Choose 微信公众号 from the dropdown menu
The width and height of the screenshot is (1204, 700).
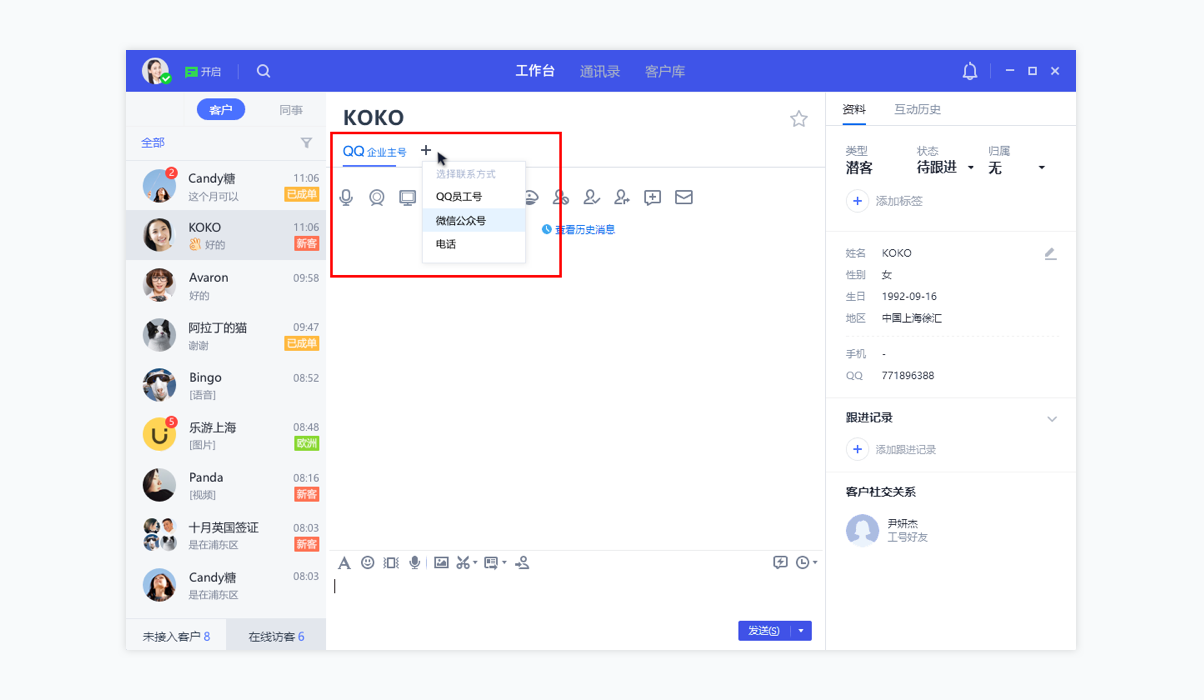[x=474, y=220]
